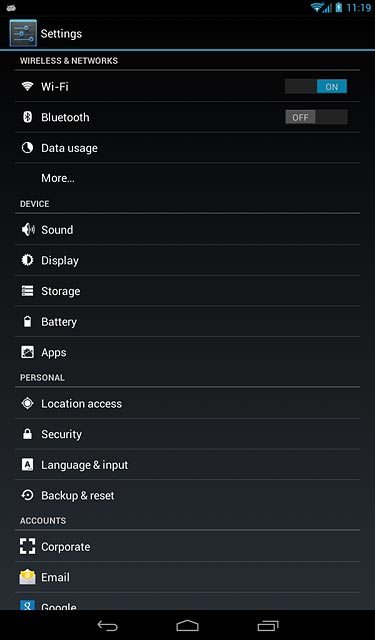
Task: Turn on the Bluetooth switch
Action: click(316, 117)
